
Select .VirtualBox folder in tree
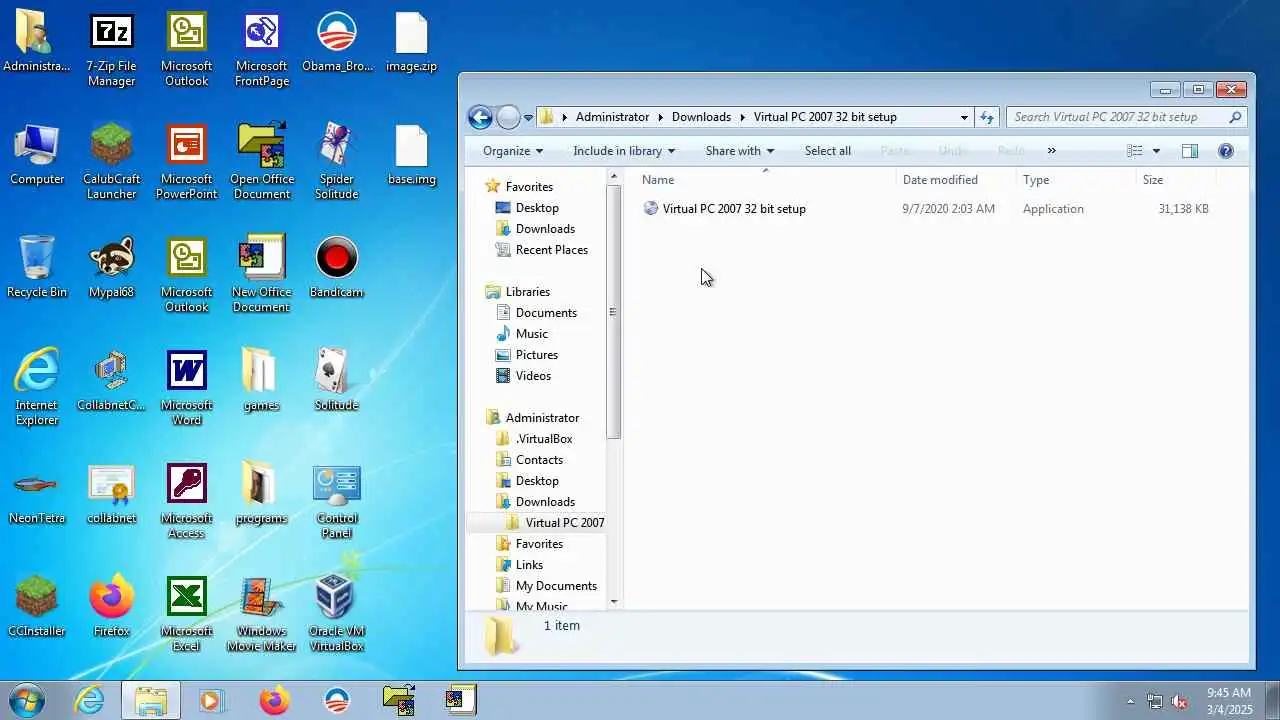tap(544, 439)
